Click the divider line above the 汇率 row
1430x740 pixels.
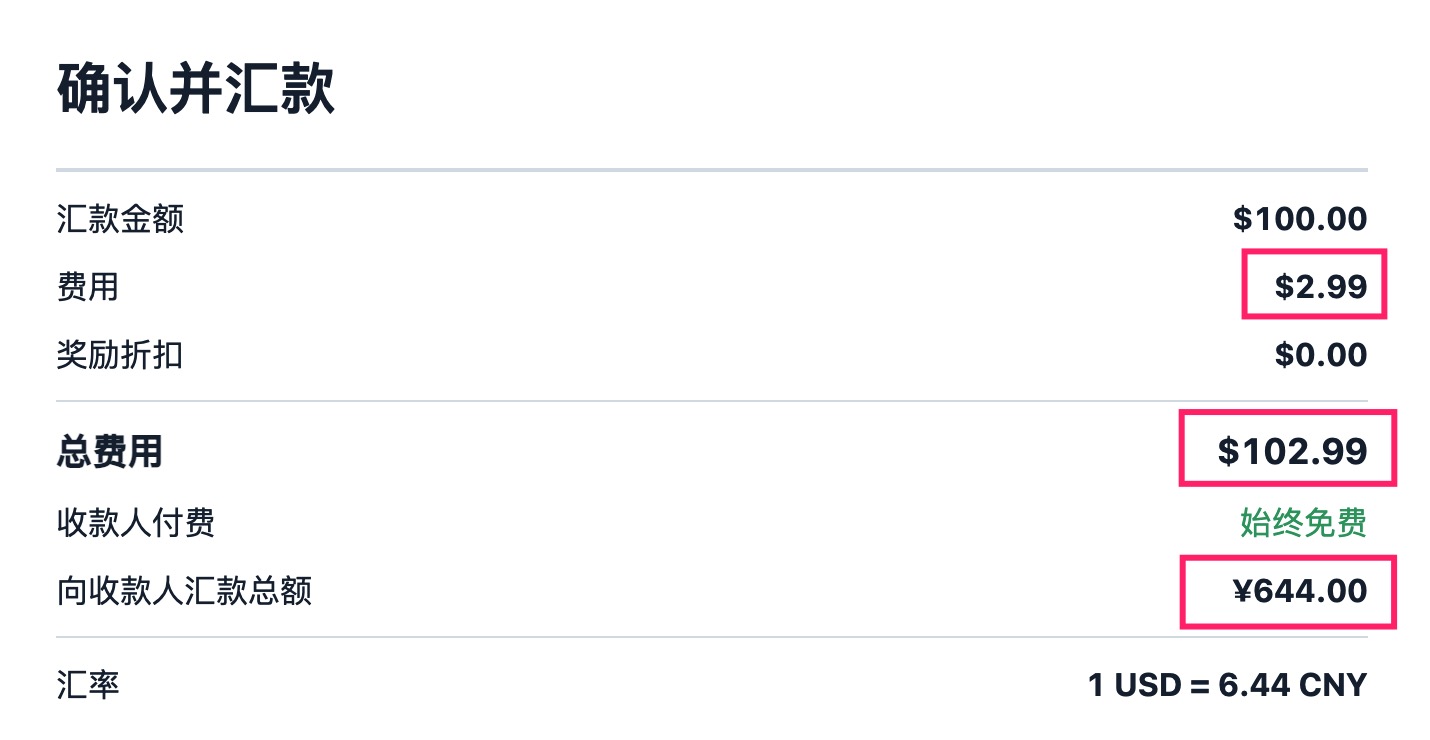click(711, 637)
